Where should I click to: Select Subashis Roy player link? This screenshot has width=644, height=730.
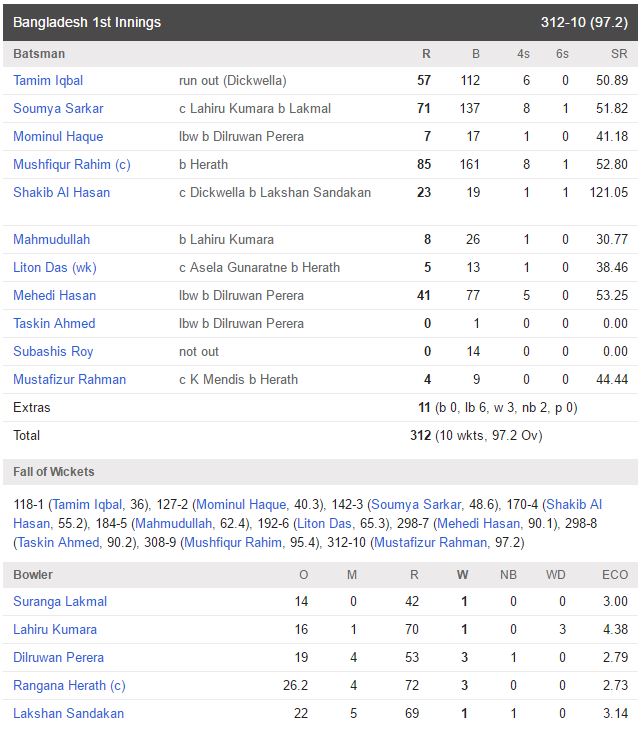click(53, 351)
